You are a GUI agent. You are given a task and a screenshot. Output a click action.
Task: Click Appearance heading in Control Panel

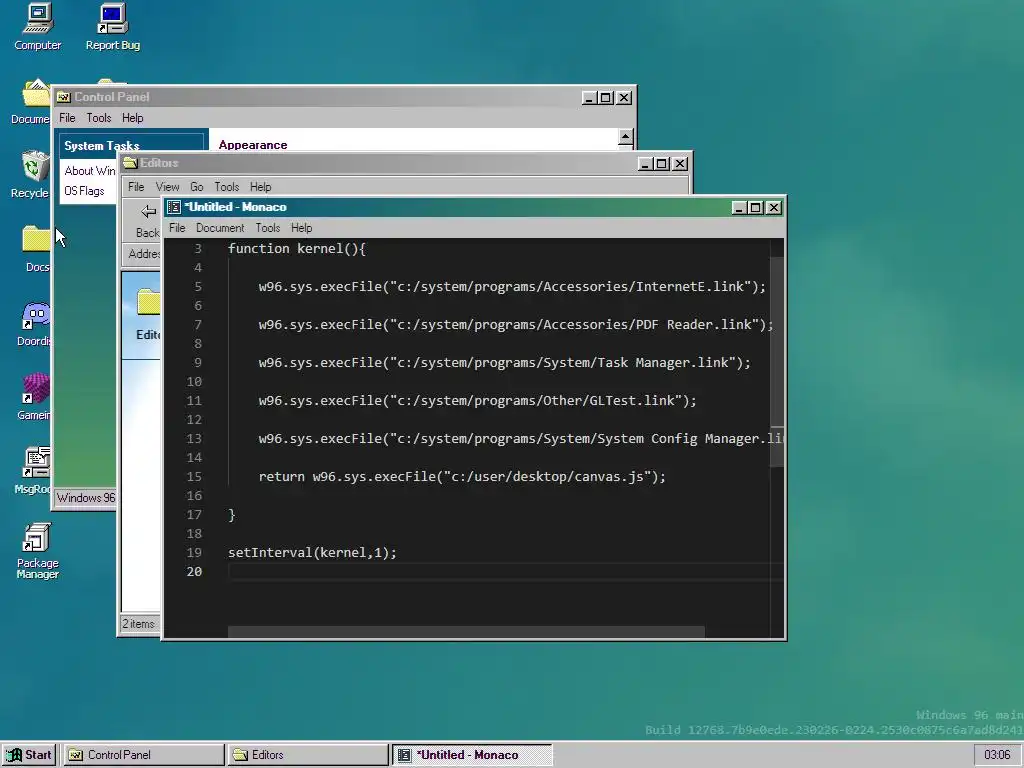click(253, 145)
